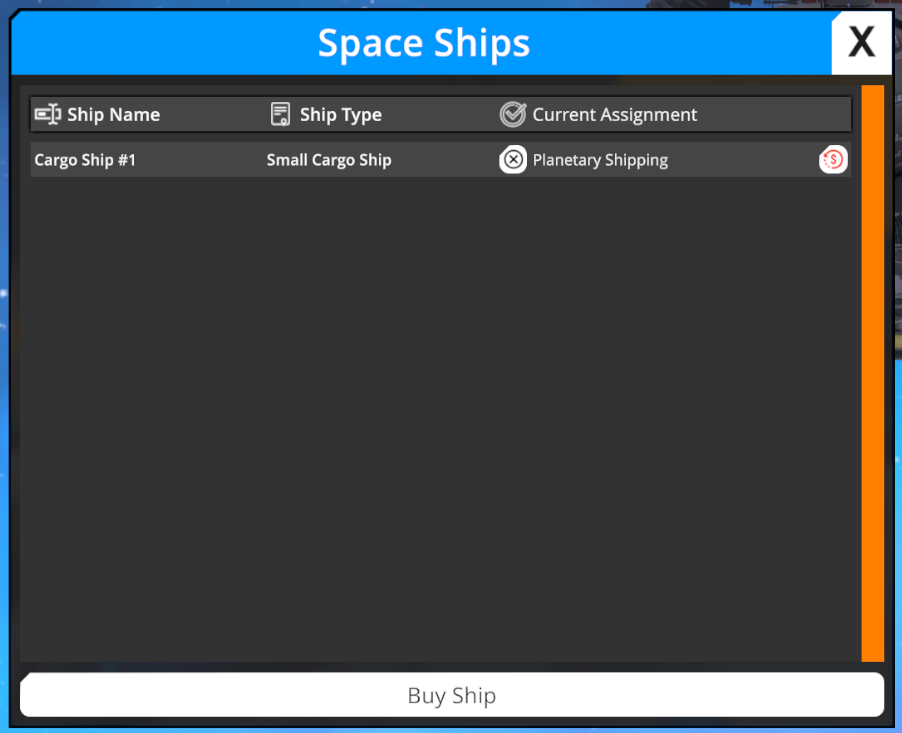The width and height of the screenshot is (902, 733).
Task: Click the Current Assignment checkmark icon
Action: (x=513, y=114)
